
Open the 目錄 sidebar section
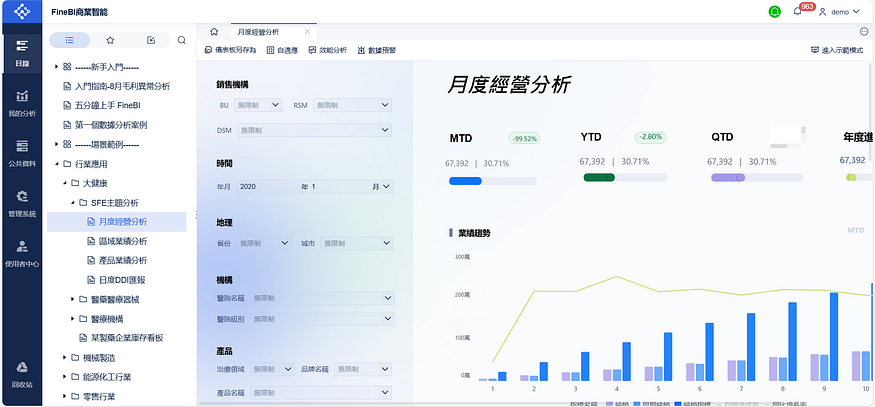tap(22, 54)
